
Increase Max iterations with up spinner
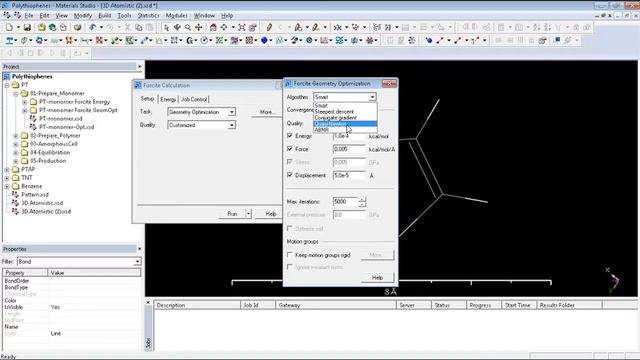(x=362, y=199)
